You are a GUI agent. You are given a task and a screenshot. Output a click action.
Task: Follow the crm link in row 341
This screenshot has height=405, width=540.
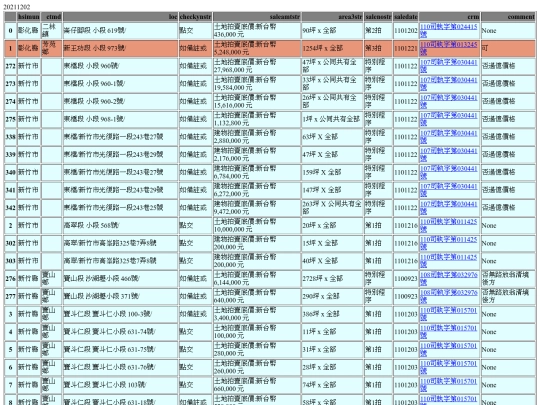pos(449,190)
